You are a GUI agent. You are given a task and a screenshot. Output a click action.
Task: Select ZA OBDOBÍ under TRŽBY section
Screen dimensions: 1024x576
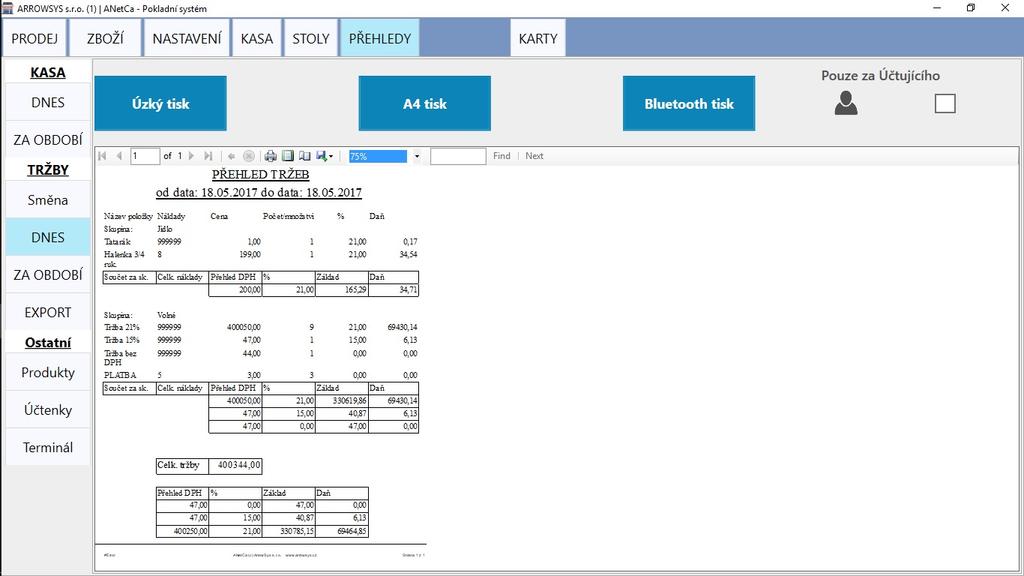pyautogui.click(x=48, y=275)
